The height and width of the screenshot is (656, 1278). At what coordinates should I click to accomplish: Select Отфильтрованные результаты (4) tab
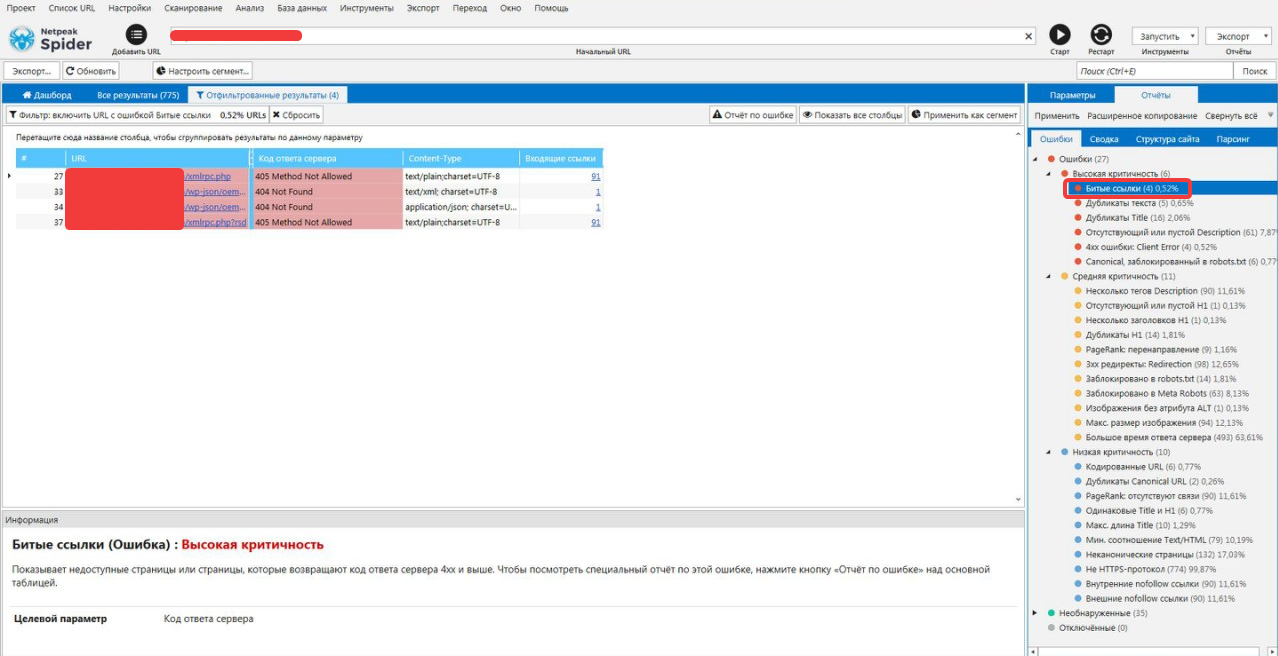[267, 95]
